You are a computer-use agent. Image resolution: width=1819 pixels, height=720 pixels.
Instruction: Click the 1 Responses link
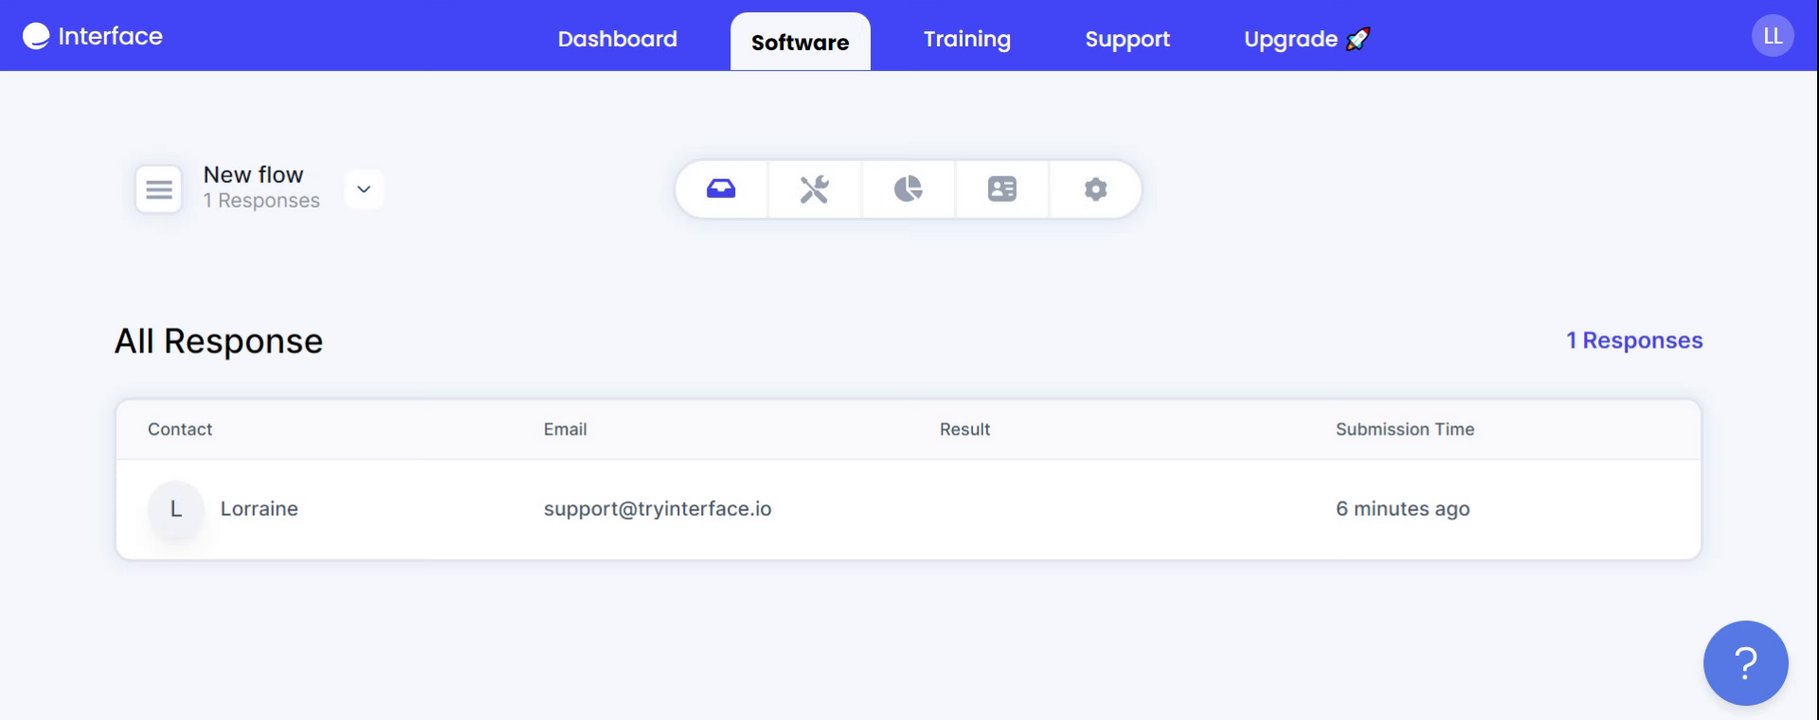(1634, 340)
